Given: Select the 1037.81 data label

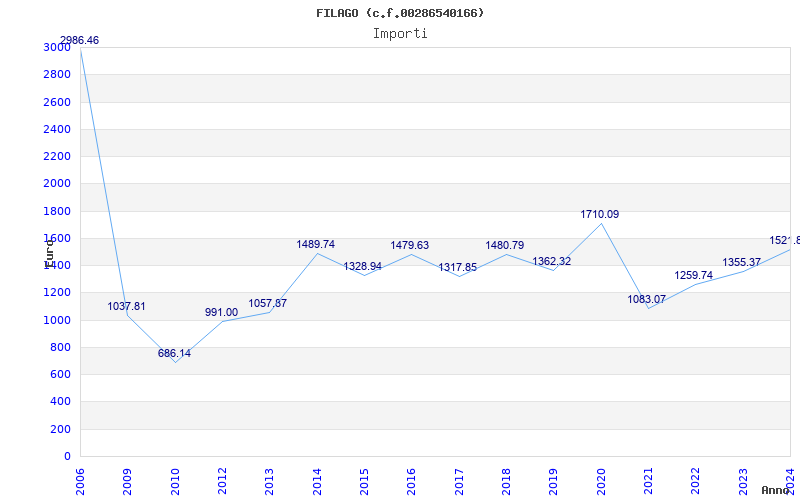Looking at the screenshot, I should pos(127,307).
